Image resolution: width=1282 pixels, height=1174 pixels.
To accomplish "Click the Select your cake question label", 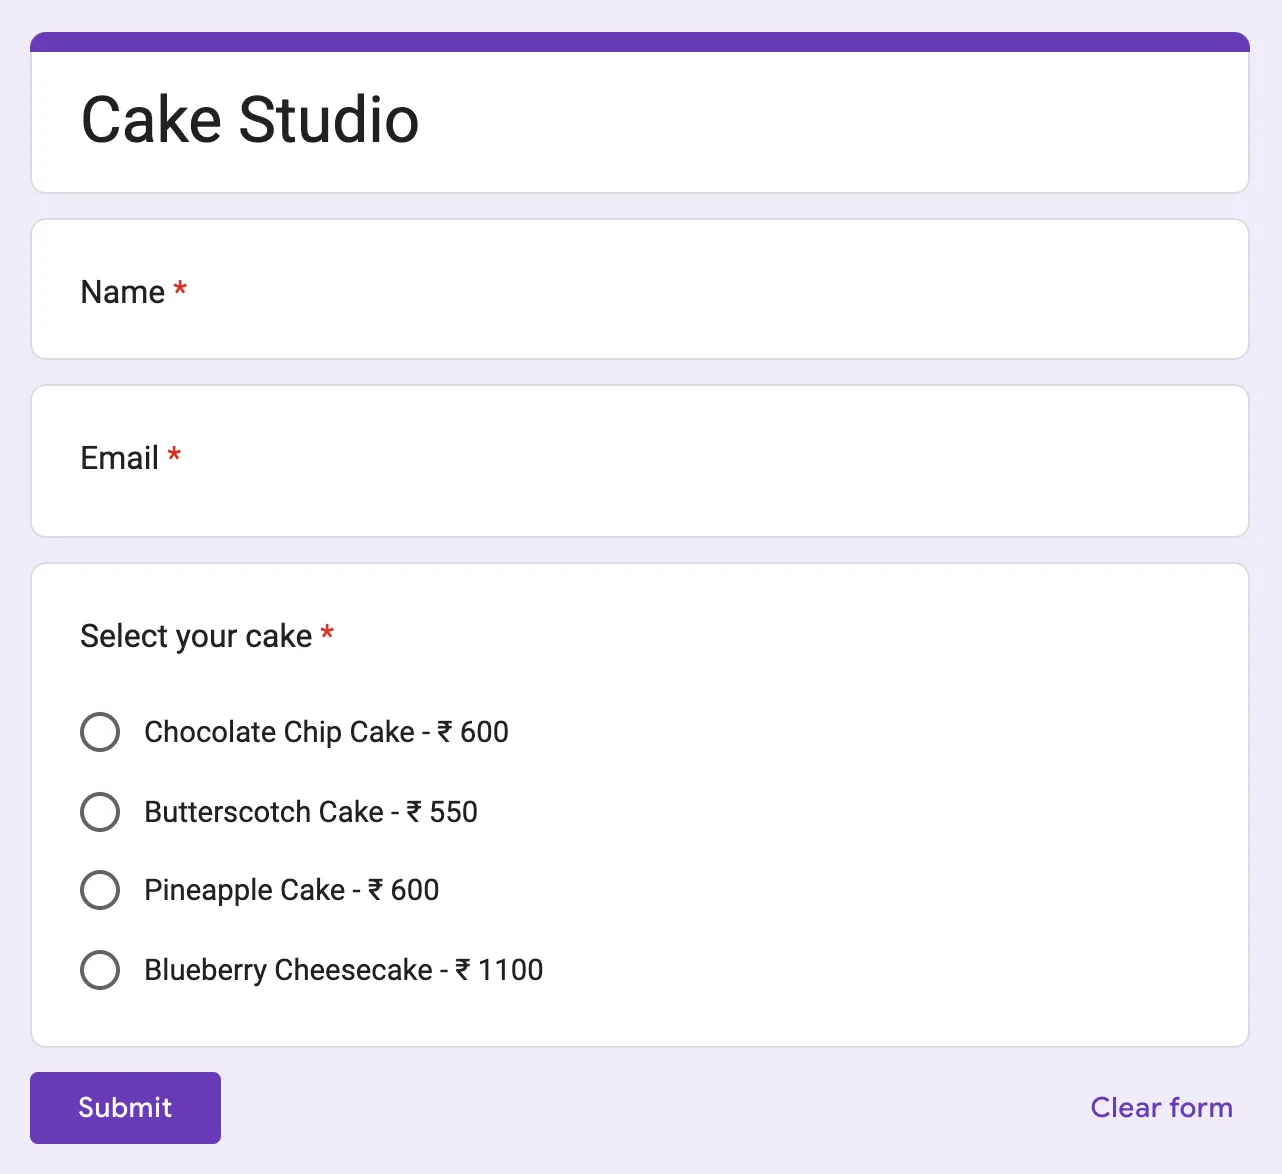I will [x=195, y=635].
